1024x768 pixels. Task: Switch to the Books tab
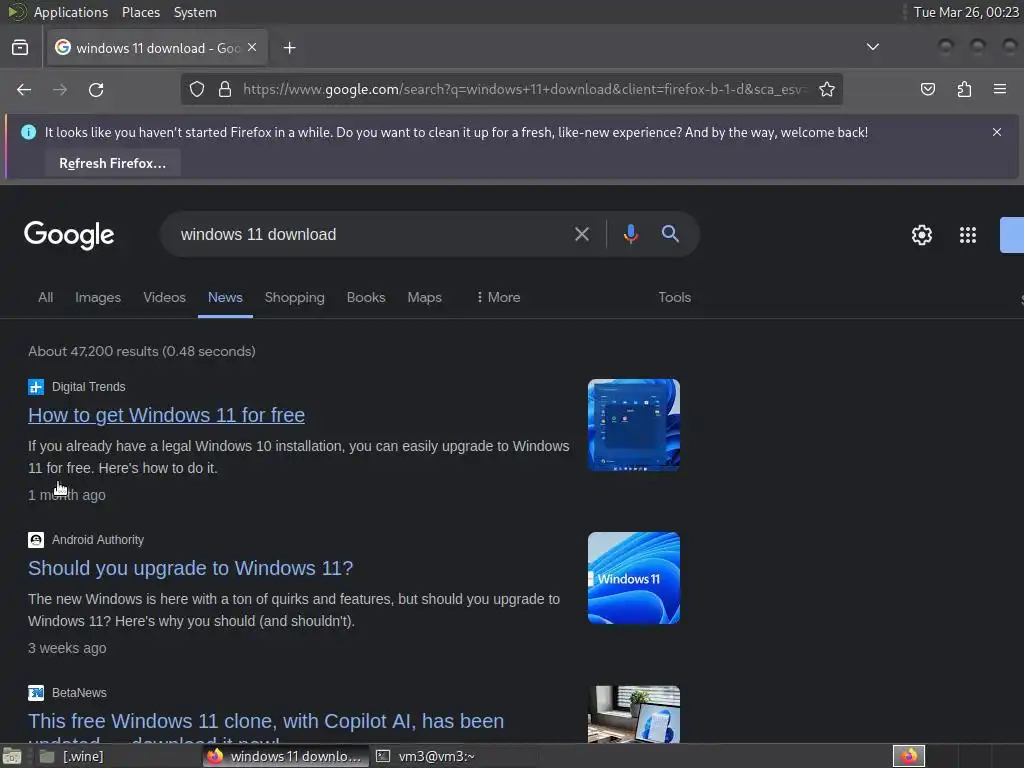366,297
